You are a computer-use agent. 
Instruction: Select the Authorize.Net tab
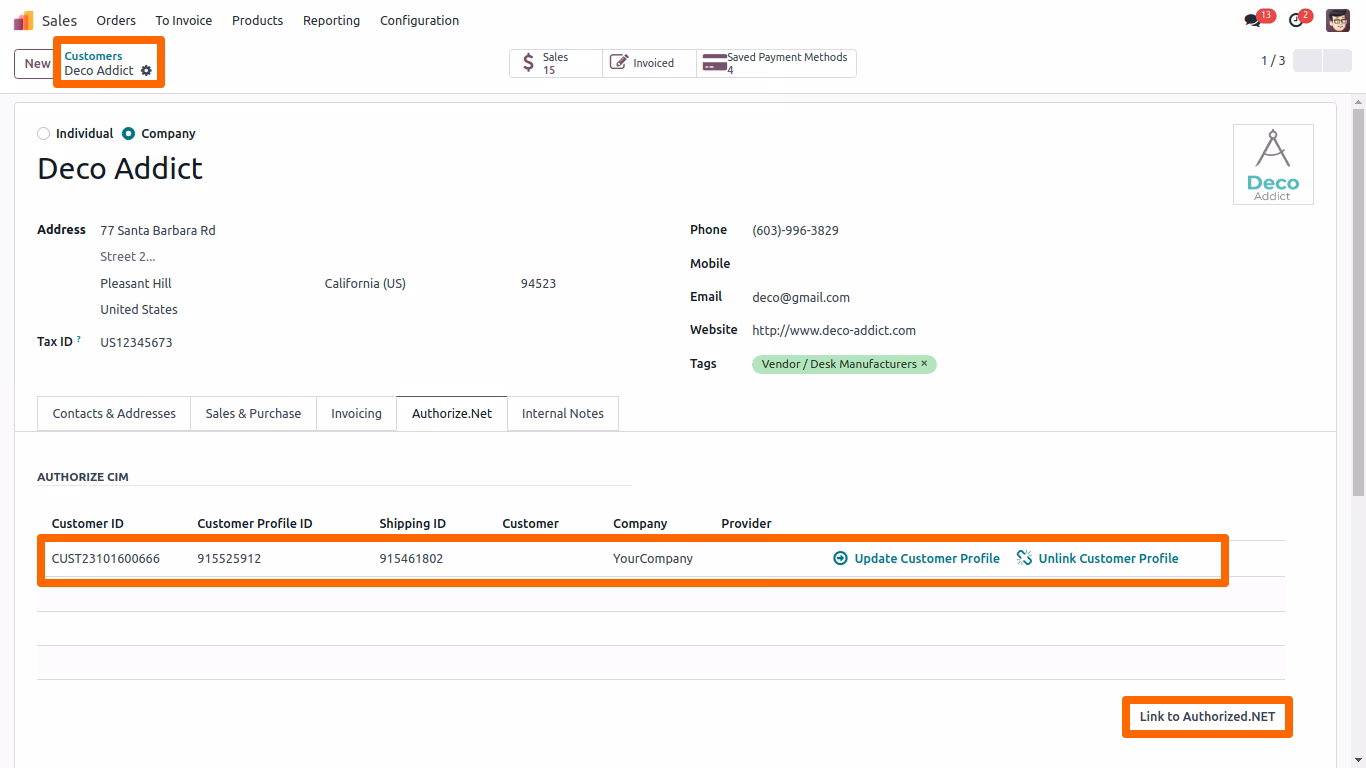(x=452, y=414)
